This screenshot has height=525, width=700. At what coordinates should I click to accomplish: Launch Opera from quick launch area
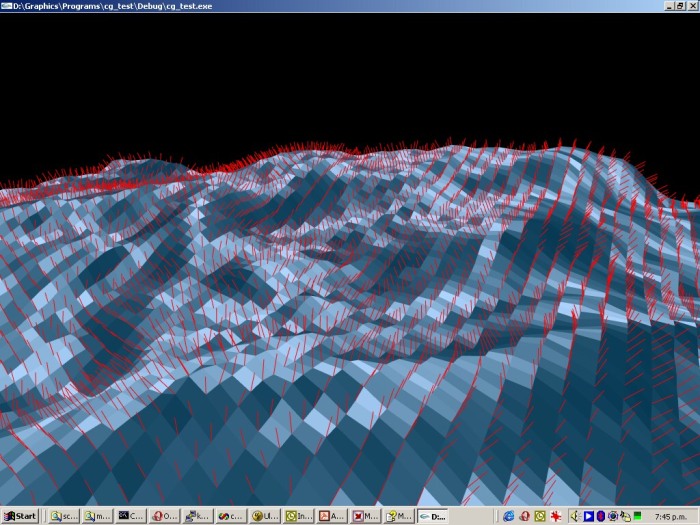(x=524, y=516)
